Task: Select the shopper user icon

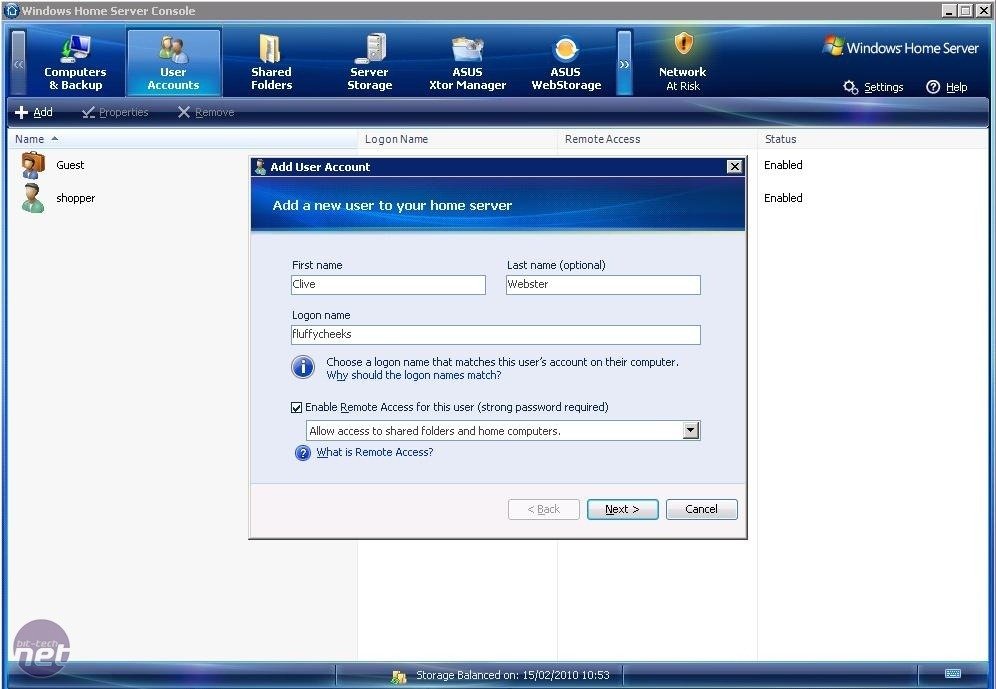Action: pyautogui.click(x=33, y=198)
